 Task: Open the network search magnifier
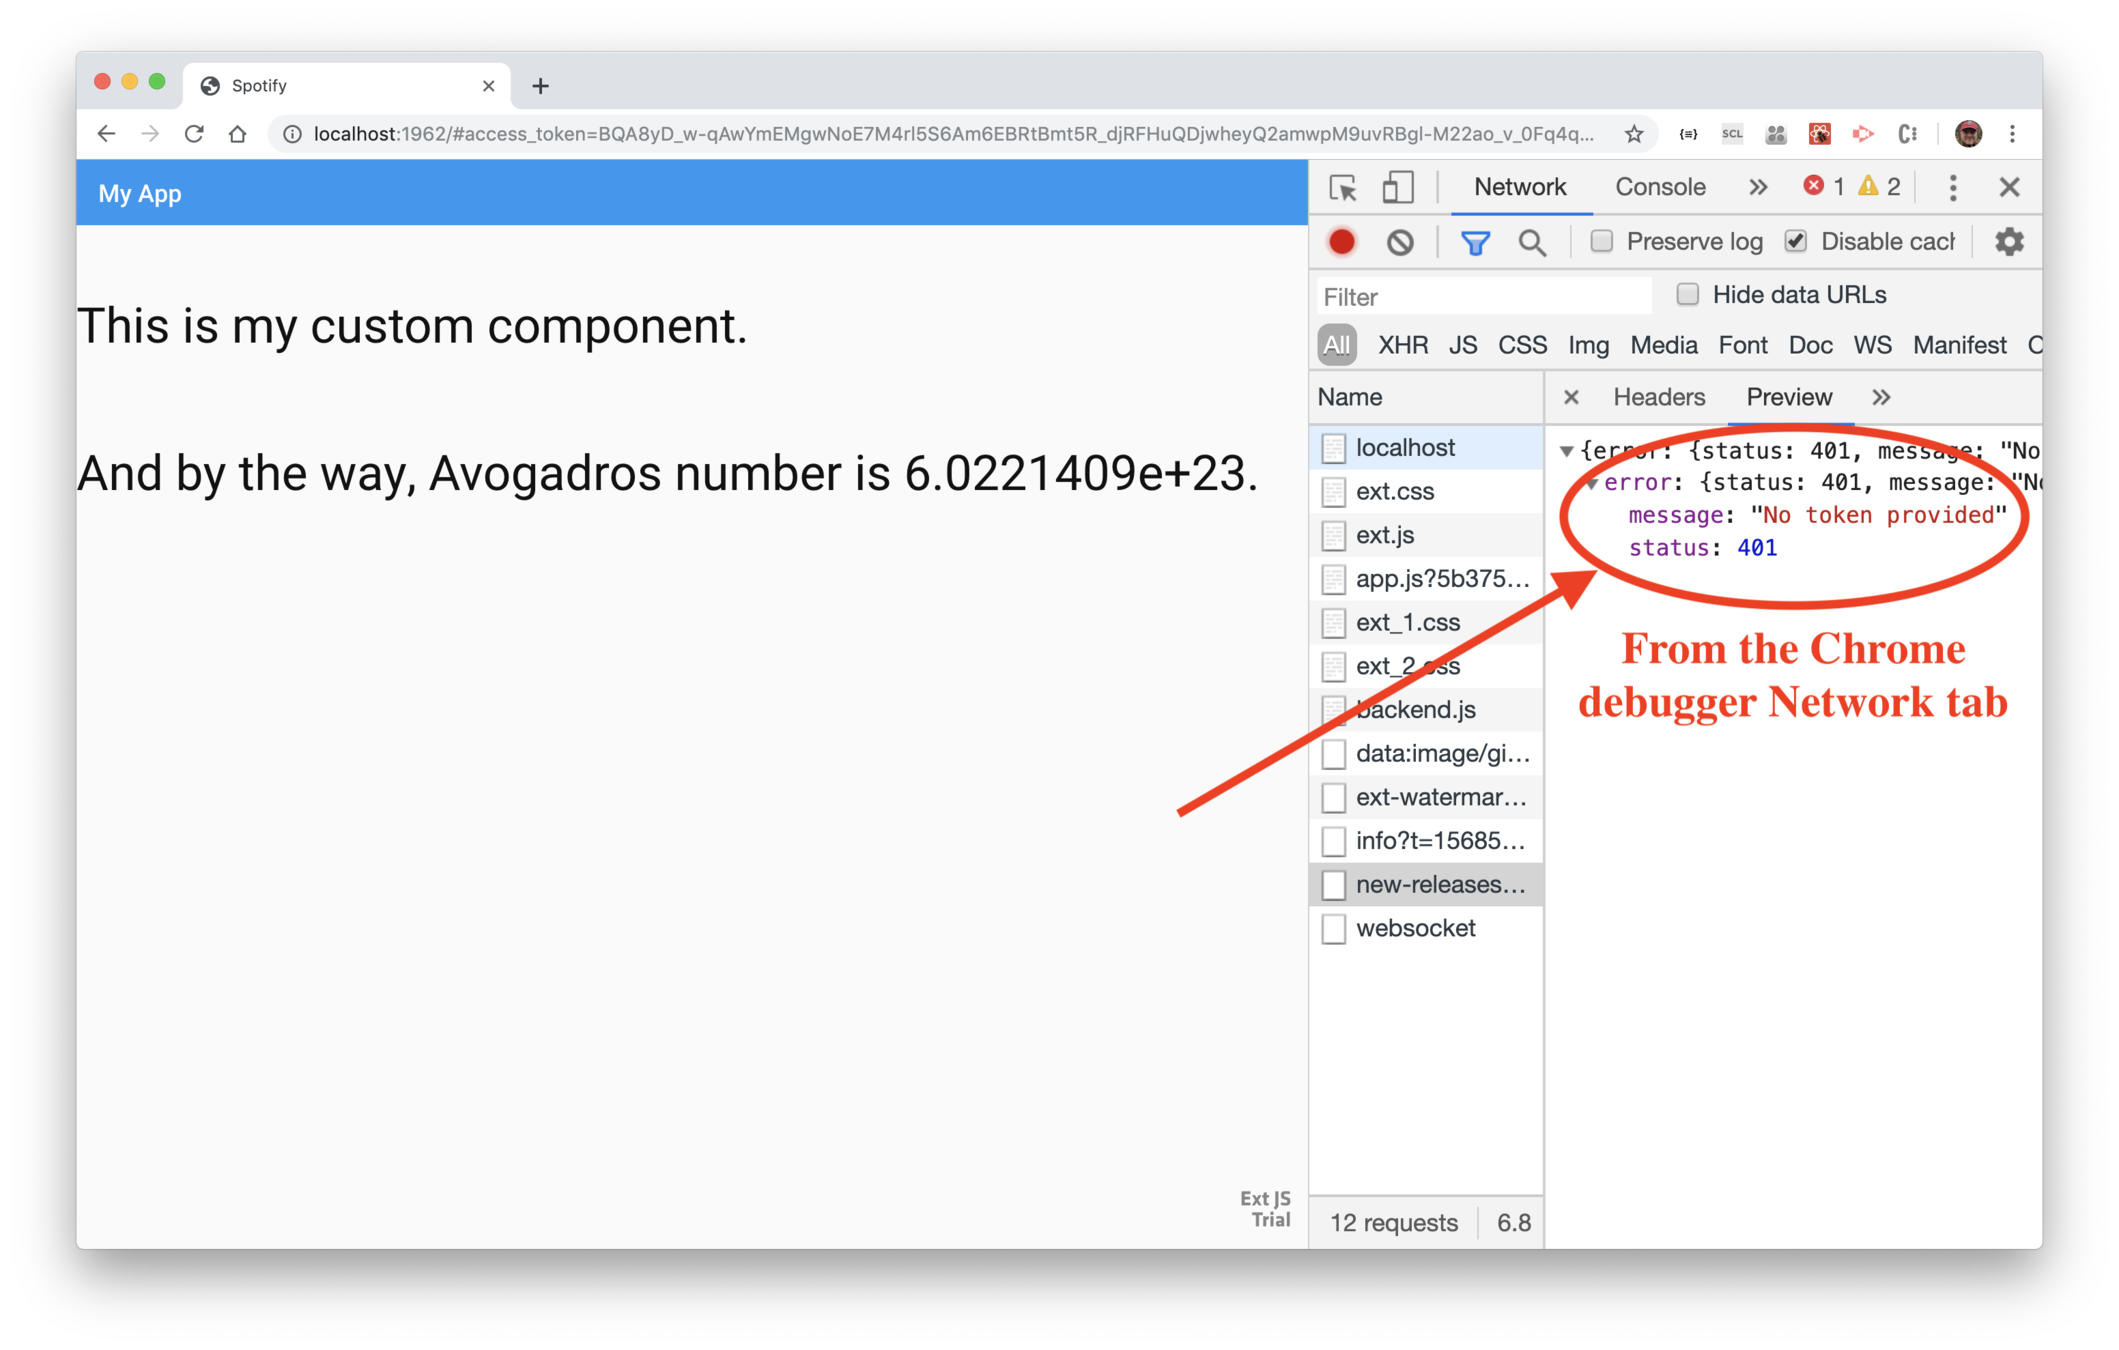(1532, 242)
